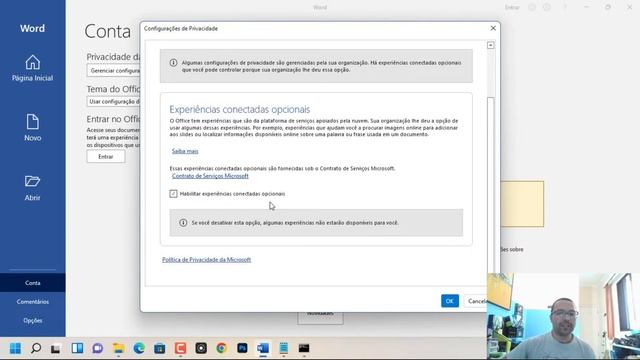Launch Google Chrome from the taskbar
This screenshot has width=640, height=360.
(x=222, y=348)
